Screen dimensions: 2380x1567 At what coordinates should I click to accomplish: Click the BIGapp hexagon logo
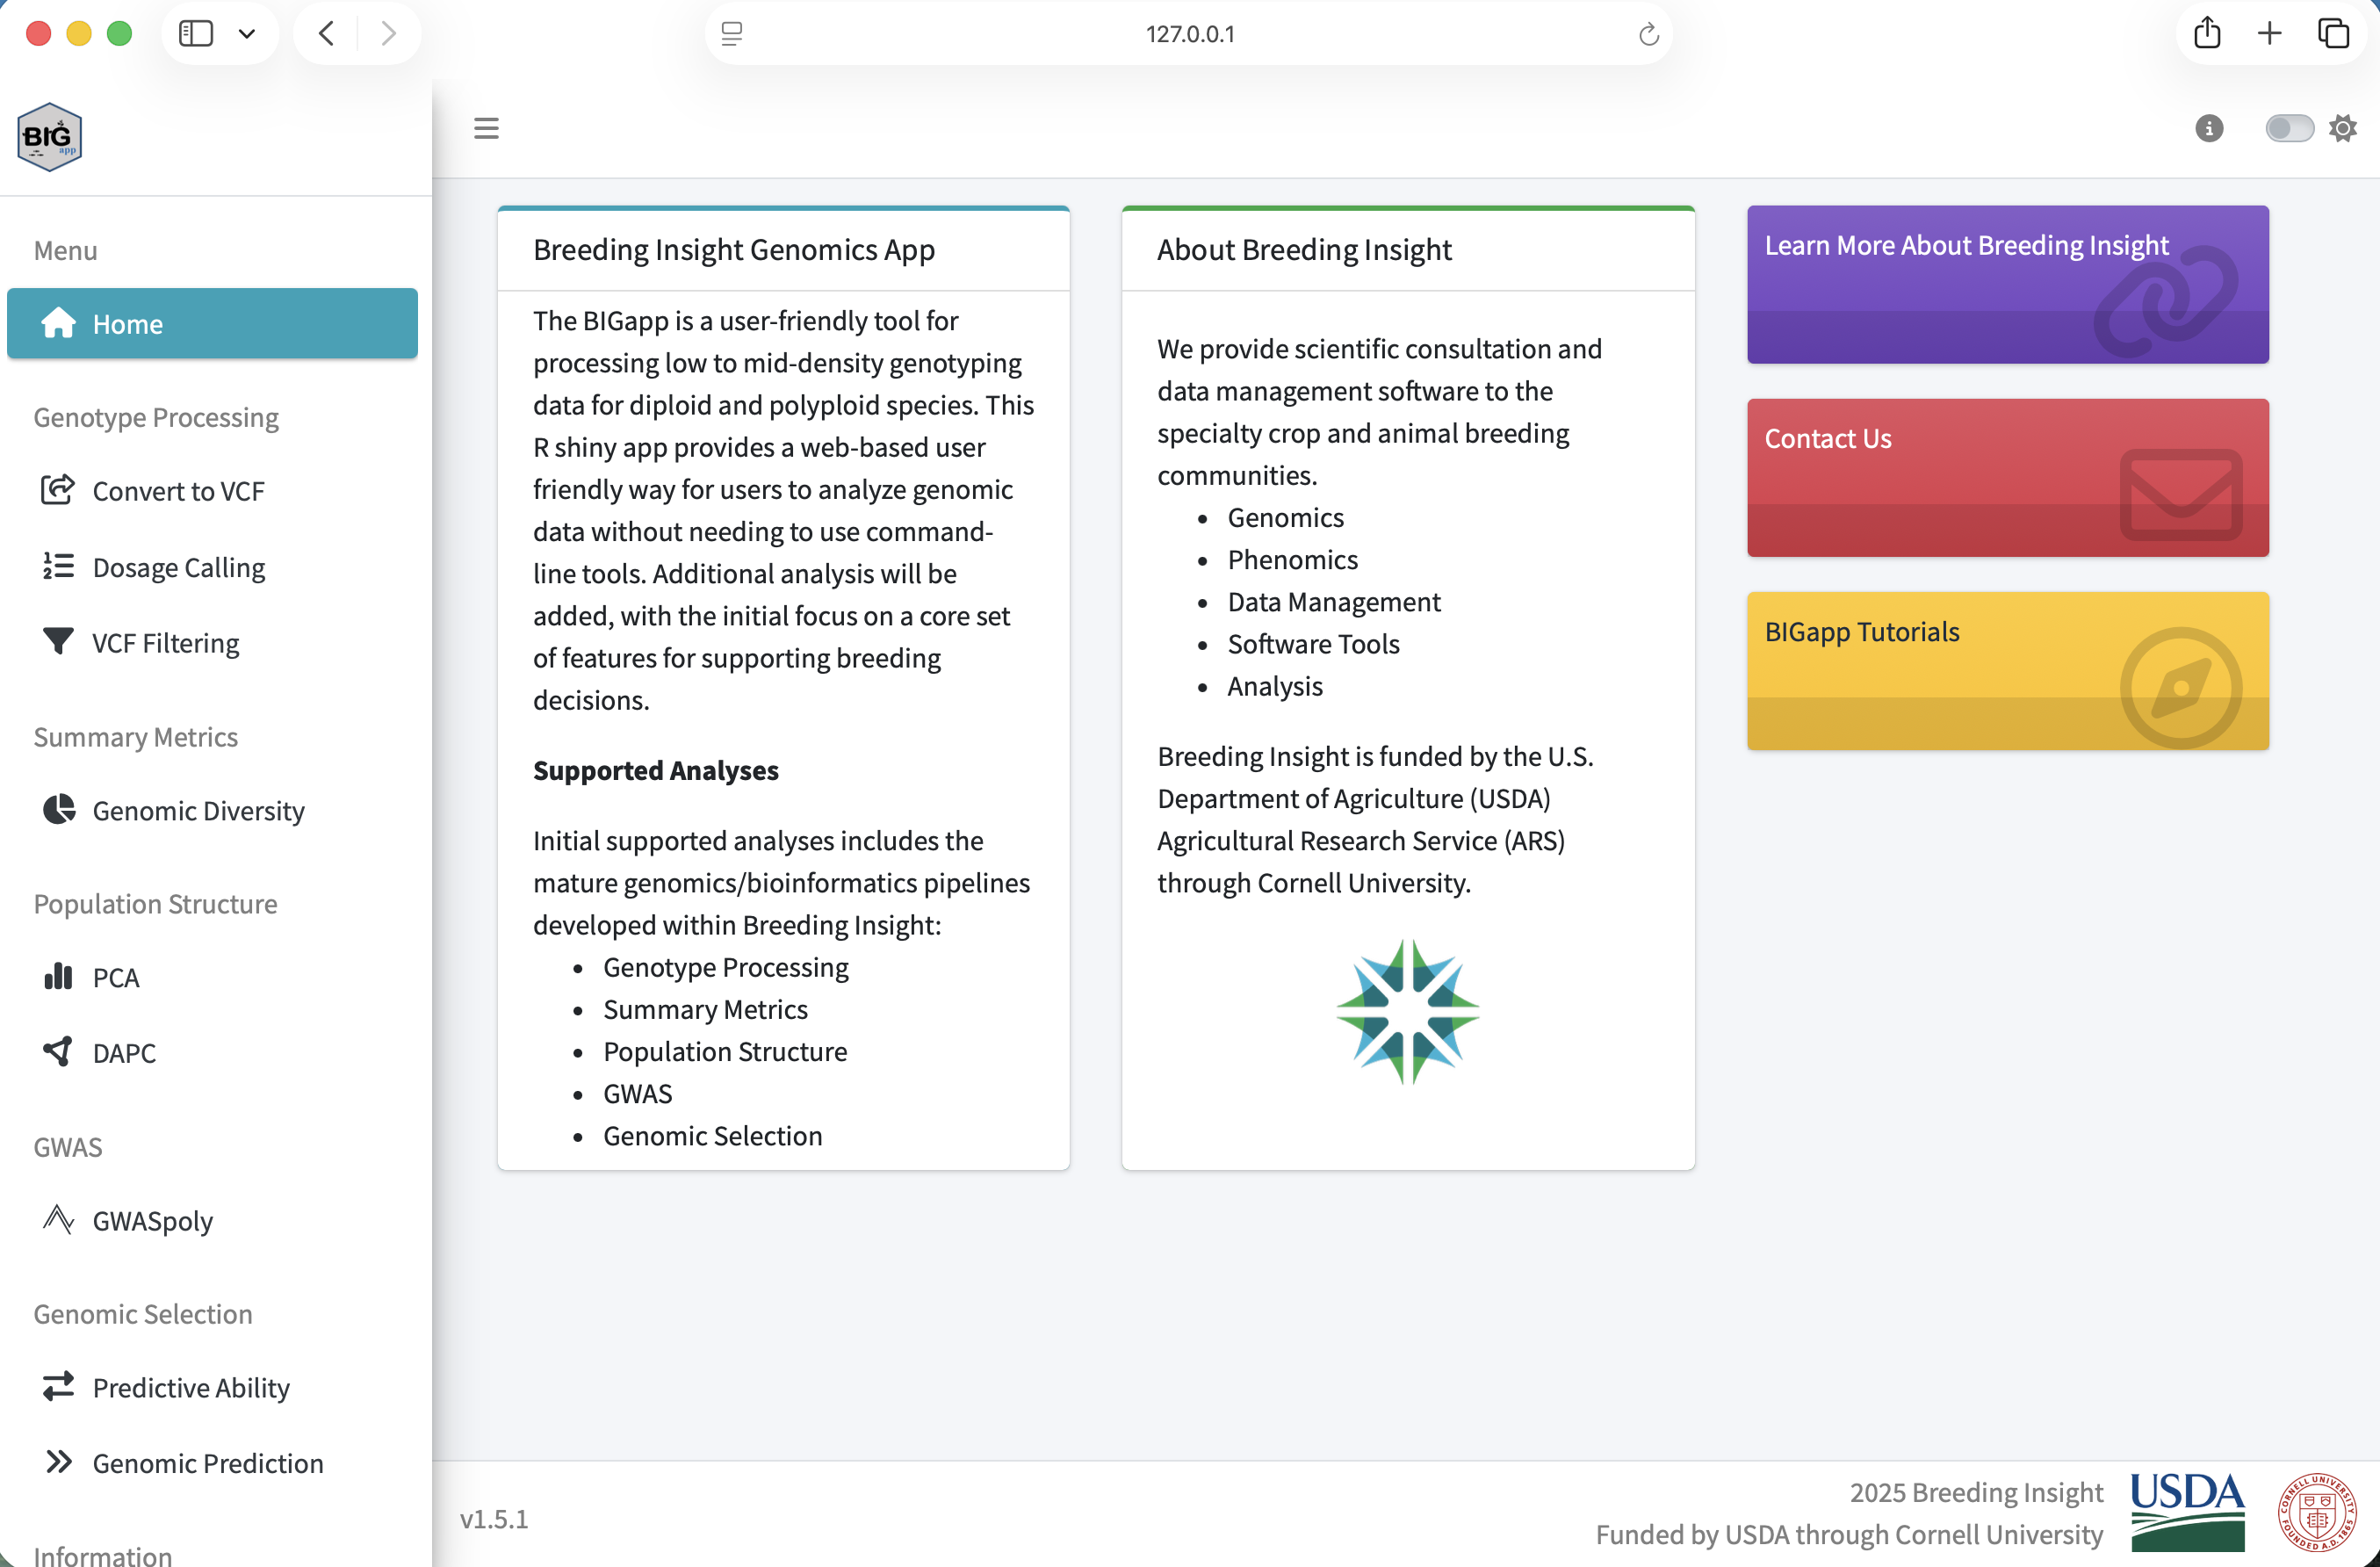pyautogui.click(x=49, y=137)
